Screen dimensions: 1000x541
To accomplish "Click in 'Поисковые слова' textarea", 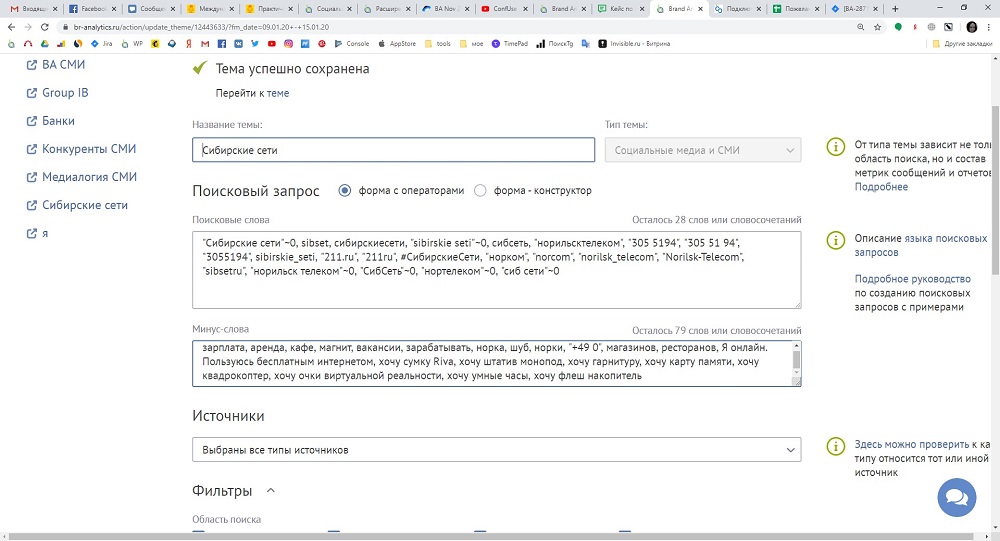I will pyautogui.click(x=496, y=270).
